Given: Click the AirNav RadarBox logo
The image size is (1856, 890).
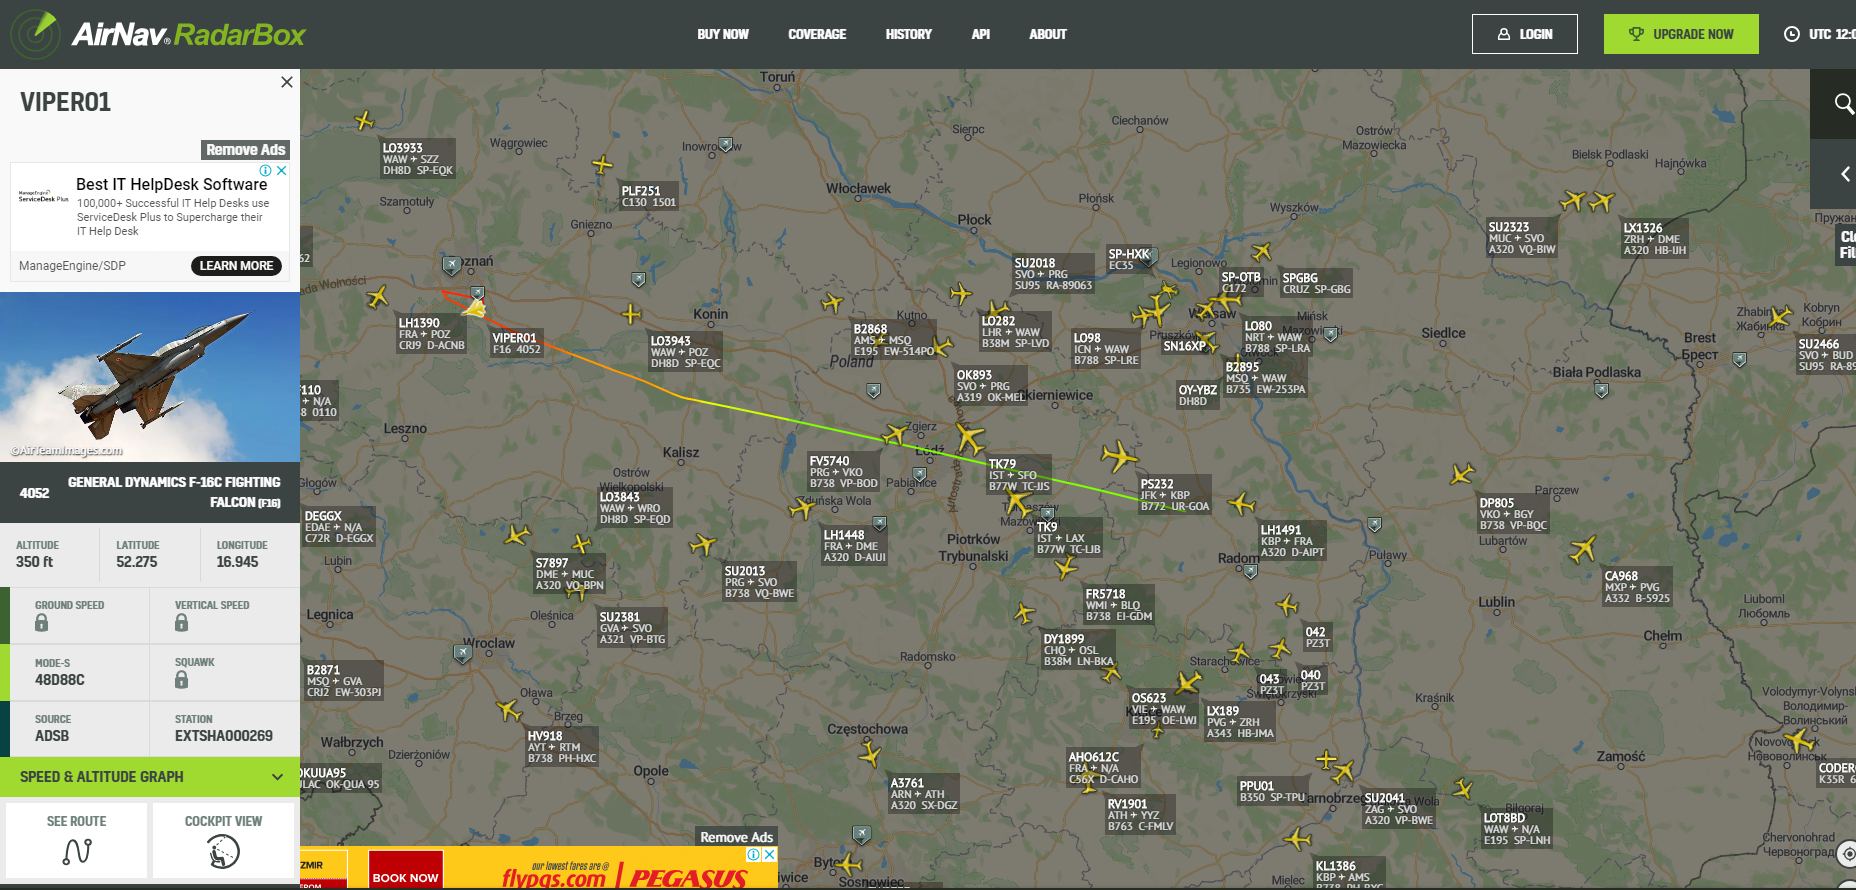Looking at the screenshot, I should tap(160, 34).
